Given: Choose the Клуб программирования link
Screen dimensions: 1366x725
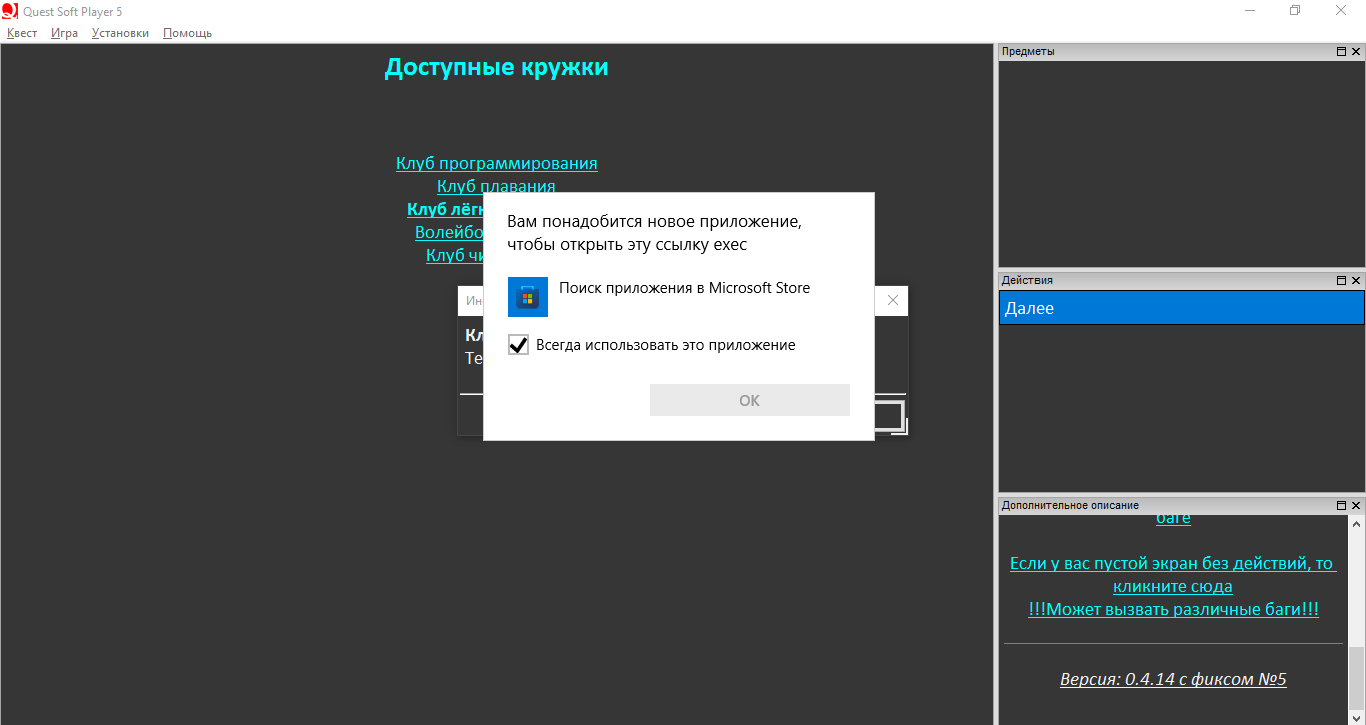Looking at the screenshot, I should tap(496, 163).
